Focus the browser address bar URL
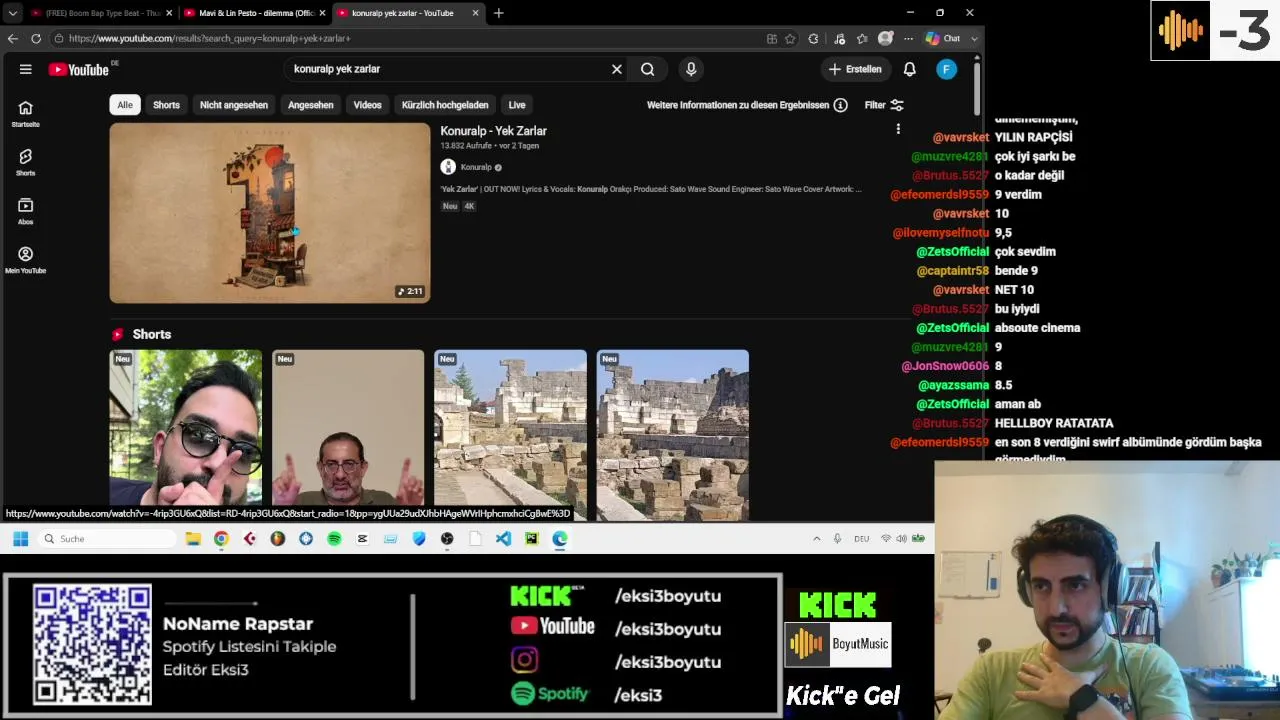Screen dimensions: 1280x720 409,38
